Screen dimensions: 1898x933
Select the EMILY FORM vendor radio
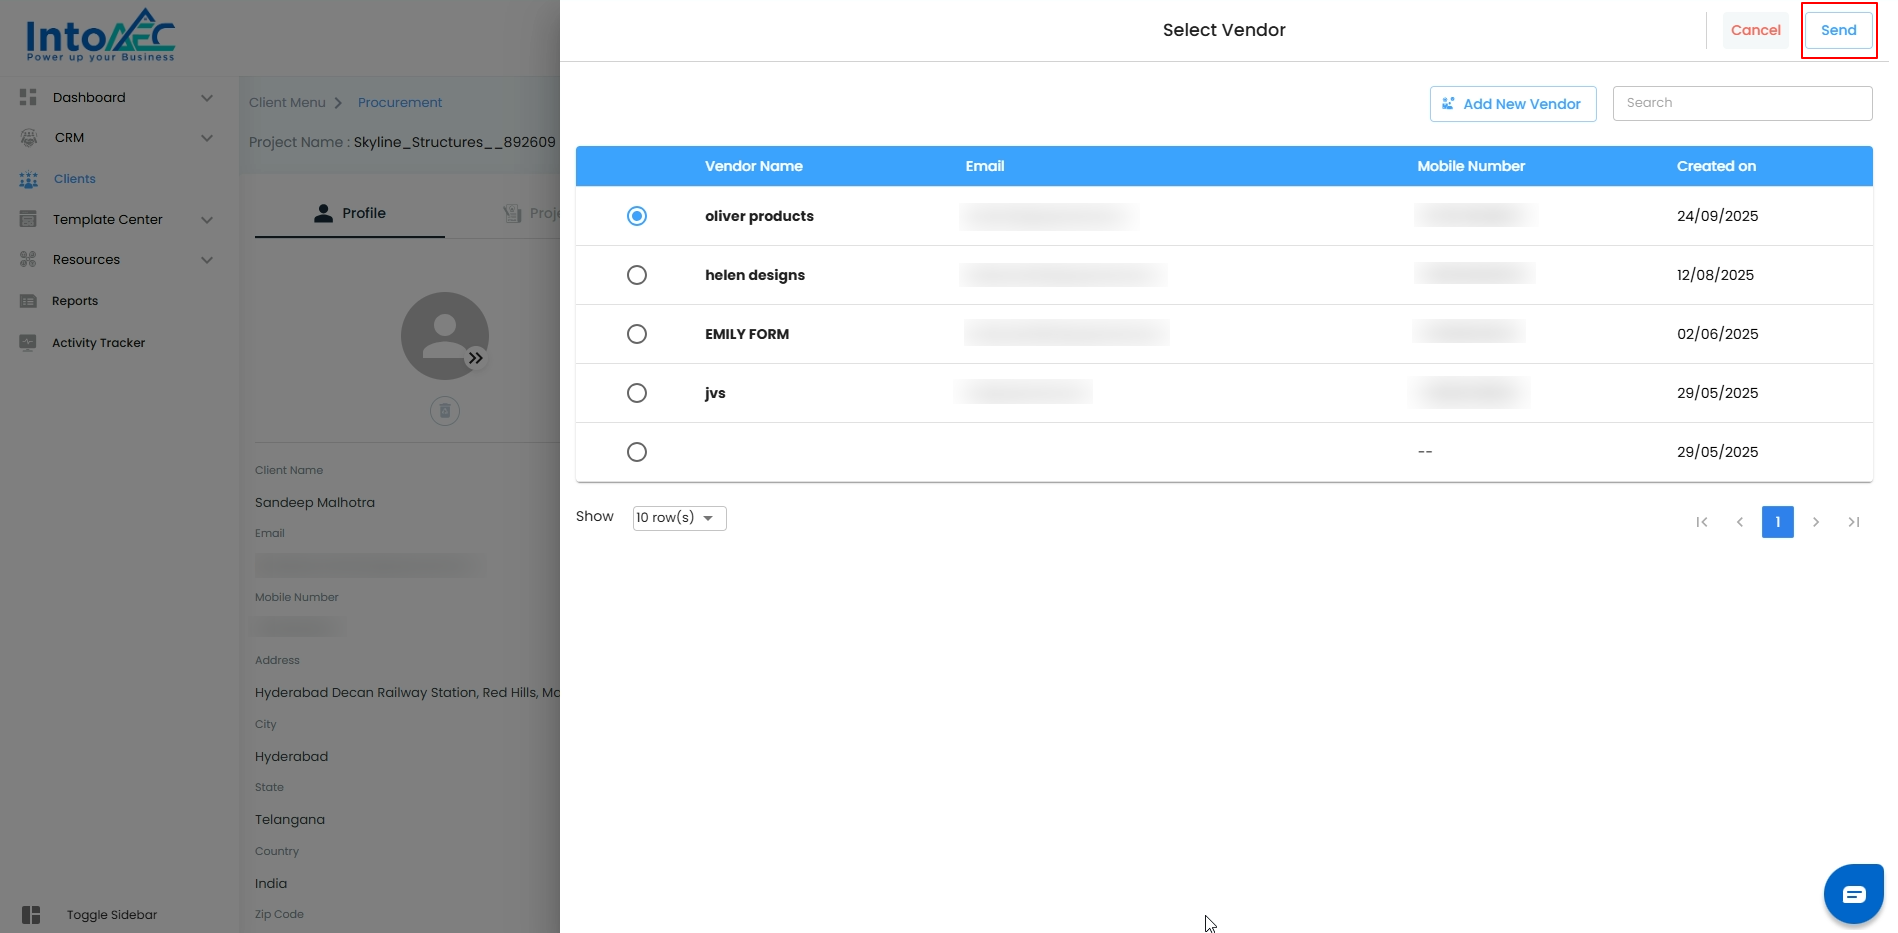[x=637, y=334]
